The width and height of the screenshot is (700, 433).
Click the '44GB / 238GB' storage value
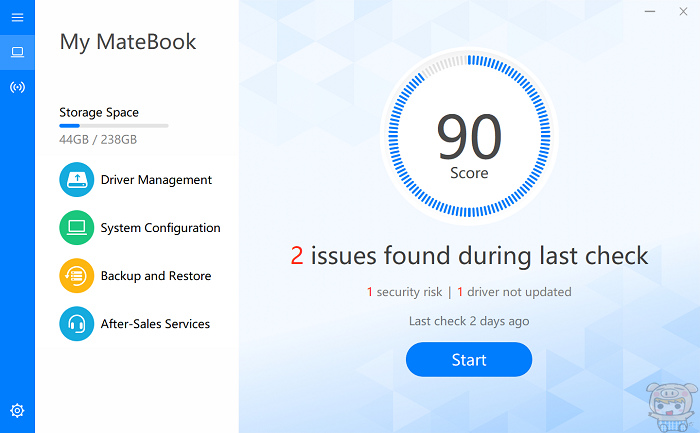(x=98, y=140)
